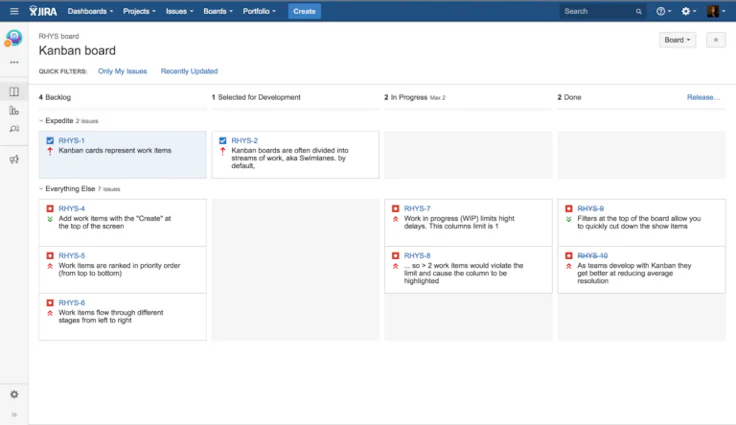Open the hamburger menu beside the JIRA logo

click(x=14, y=11)
